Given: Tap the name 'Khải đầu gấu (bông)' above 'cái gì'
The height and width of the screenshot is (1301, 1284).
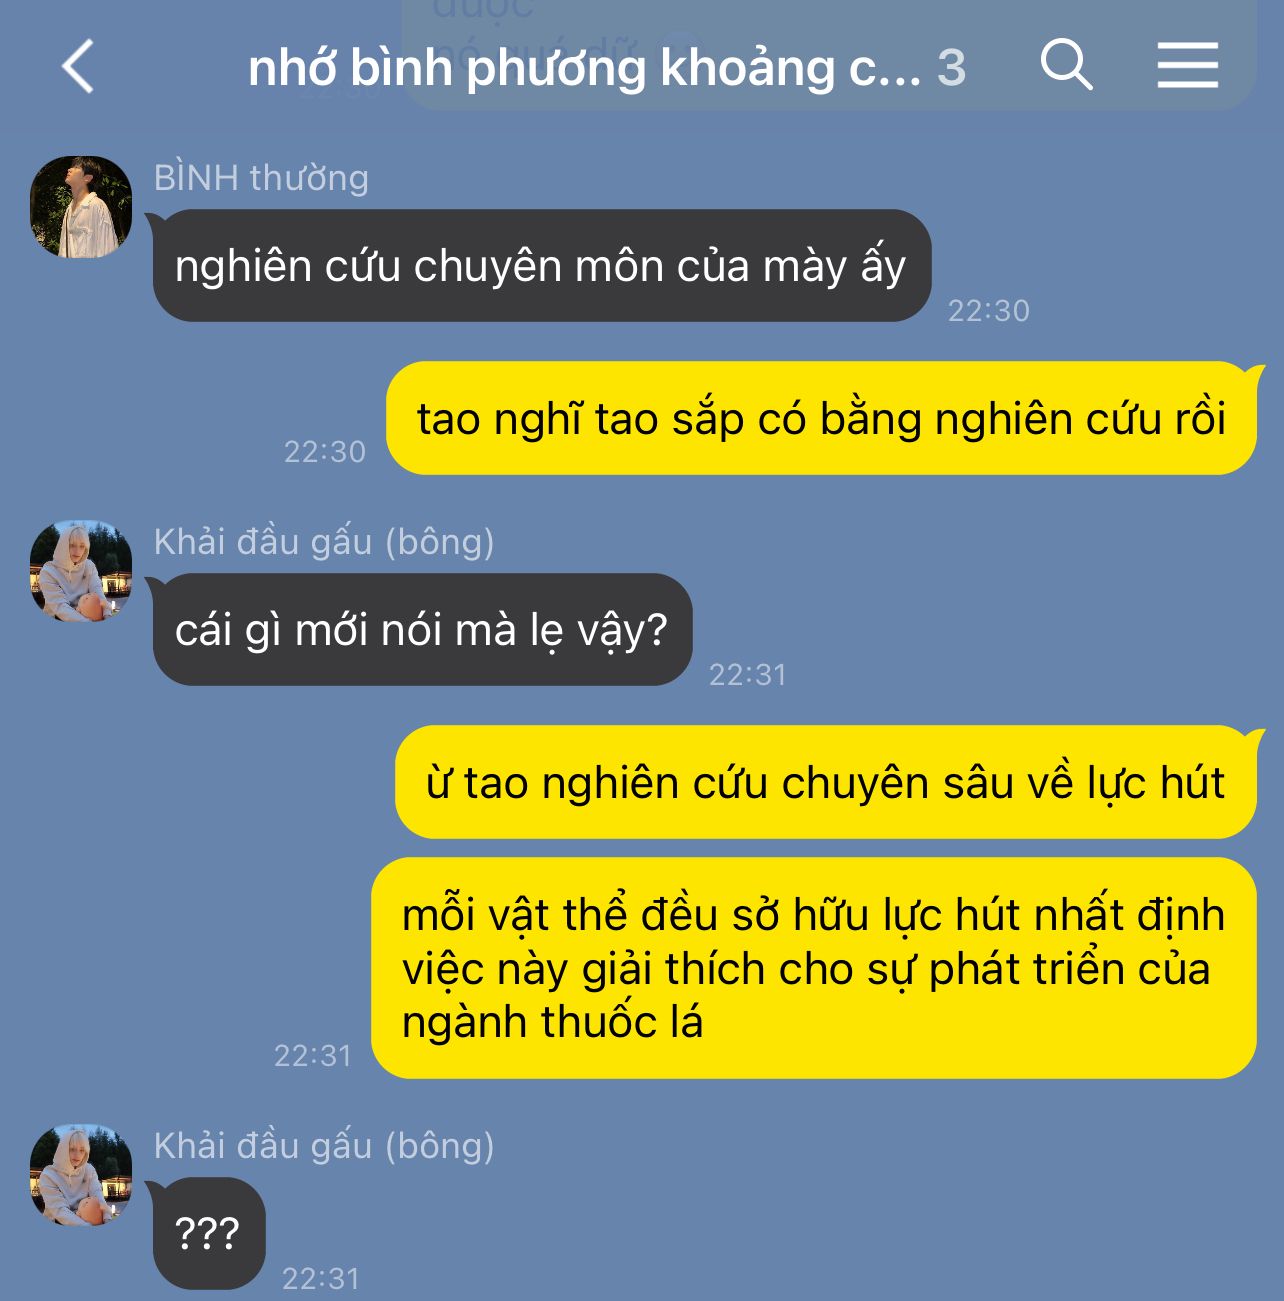Looking at the screenshot, I should (x=324, y=542).
